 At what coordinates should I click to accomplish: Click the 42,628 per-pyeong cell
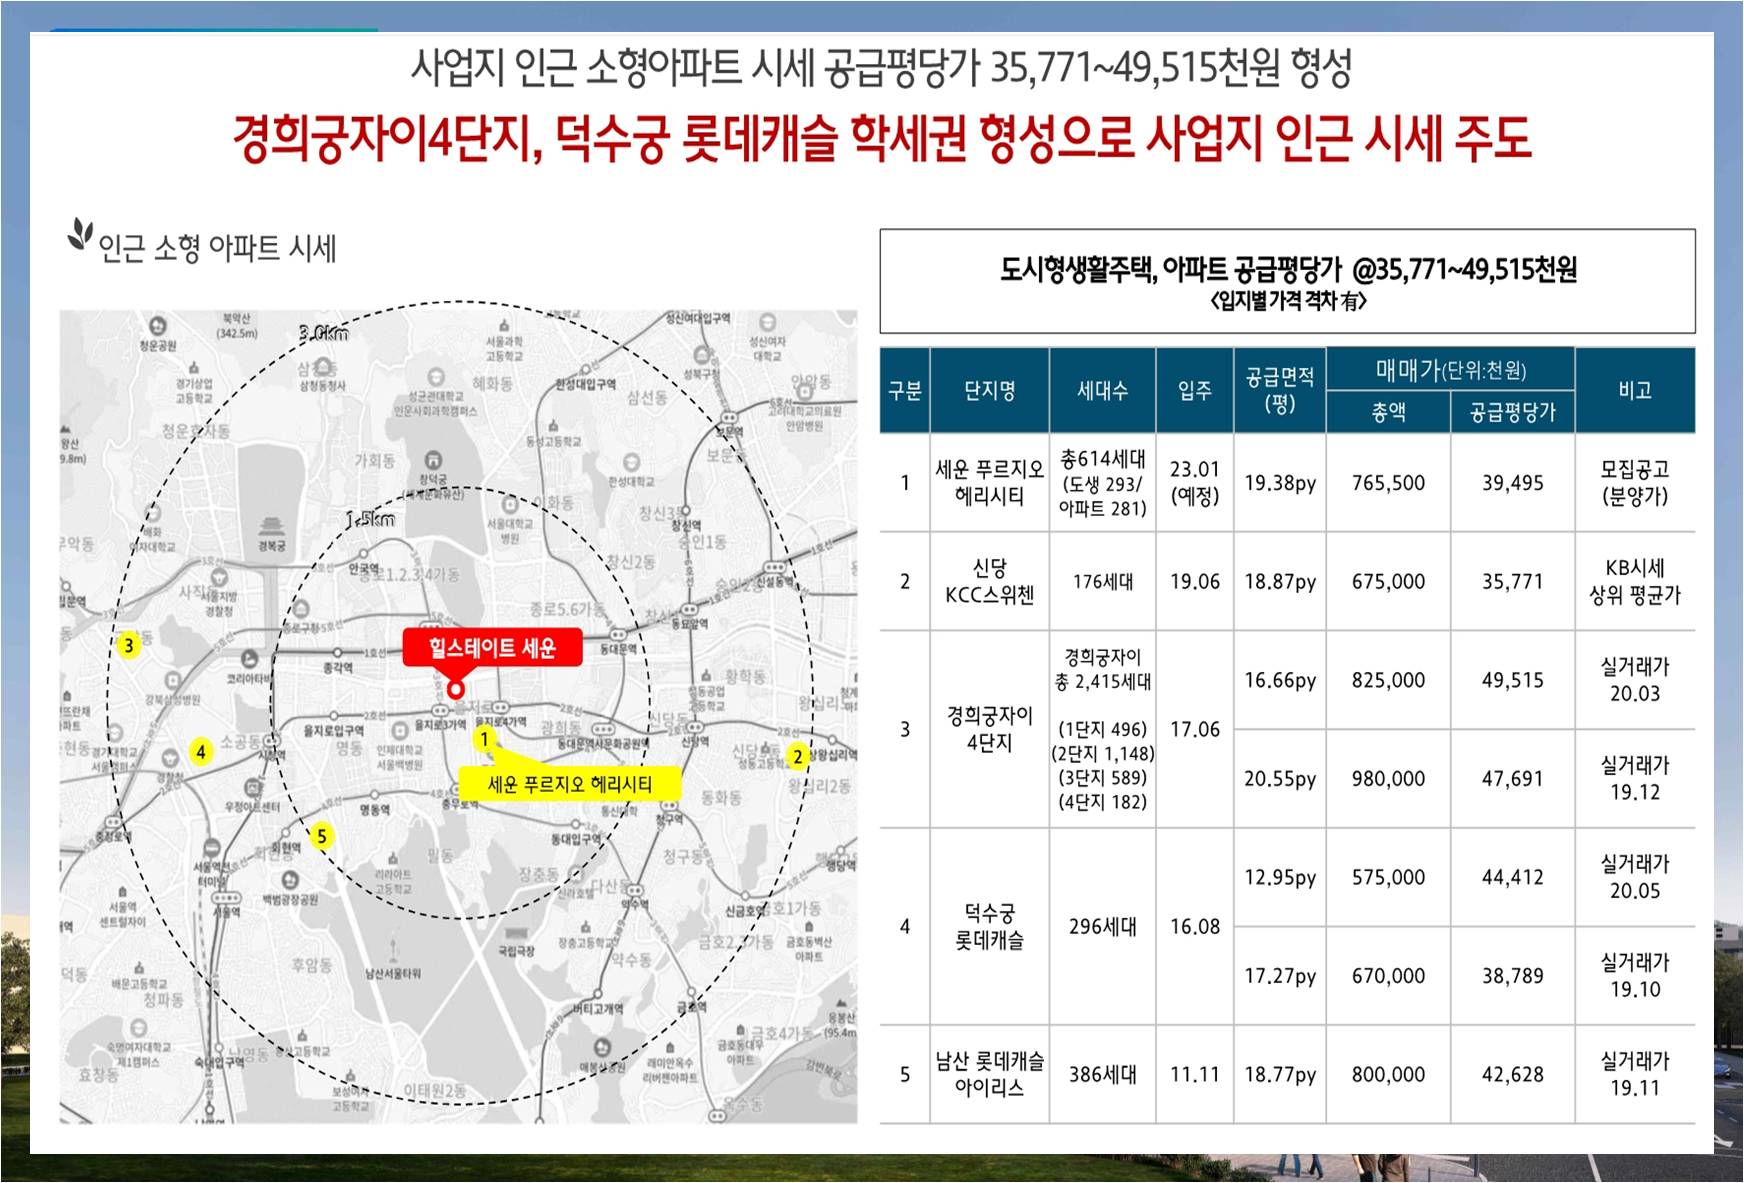point(1513,1075)
